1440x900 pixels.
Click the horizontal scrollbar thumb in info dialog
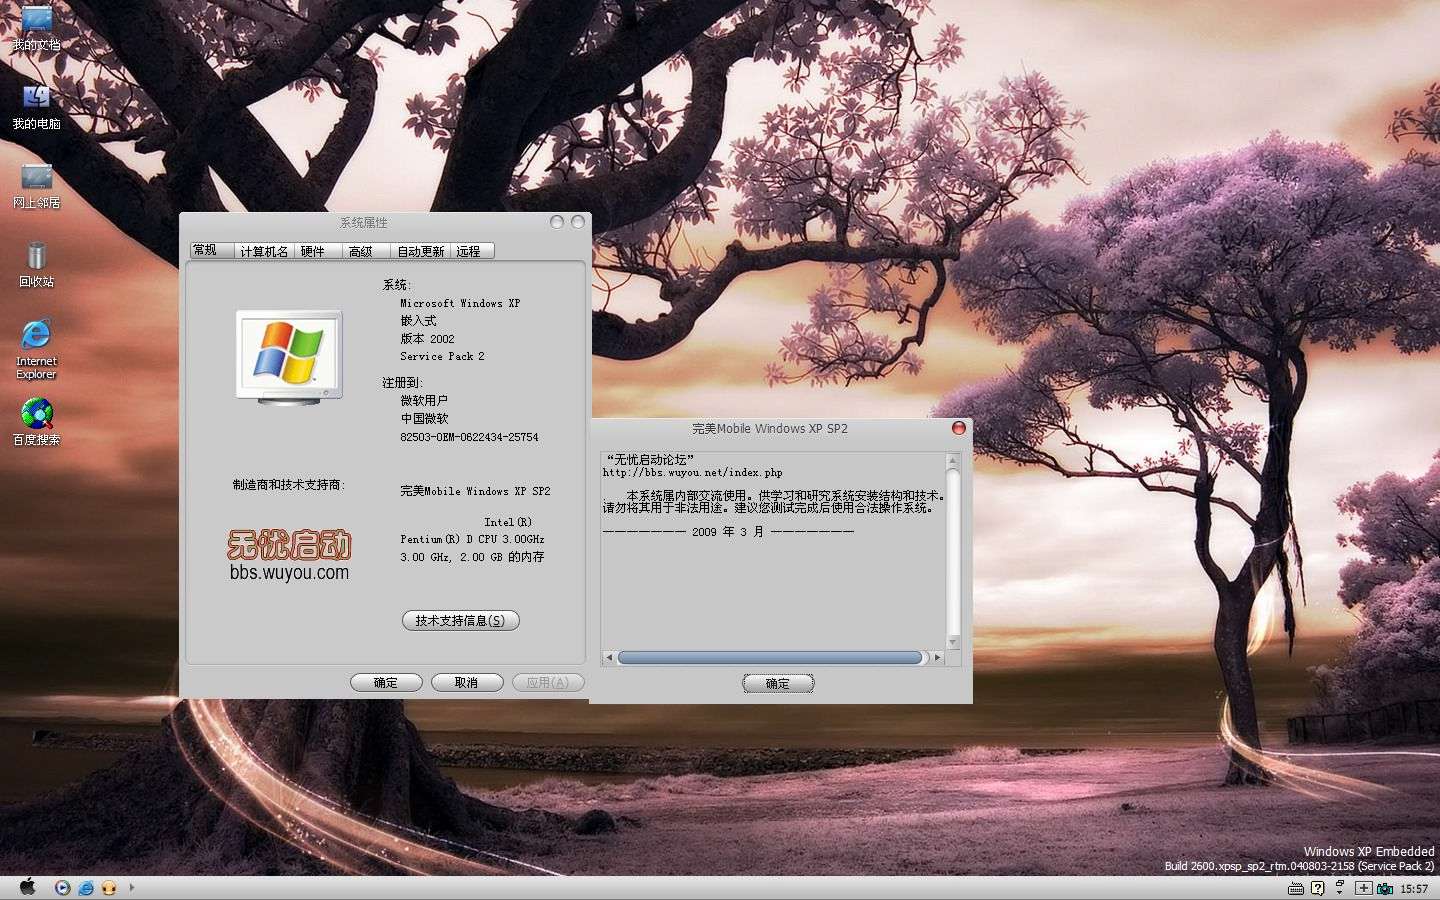(770, 657)
